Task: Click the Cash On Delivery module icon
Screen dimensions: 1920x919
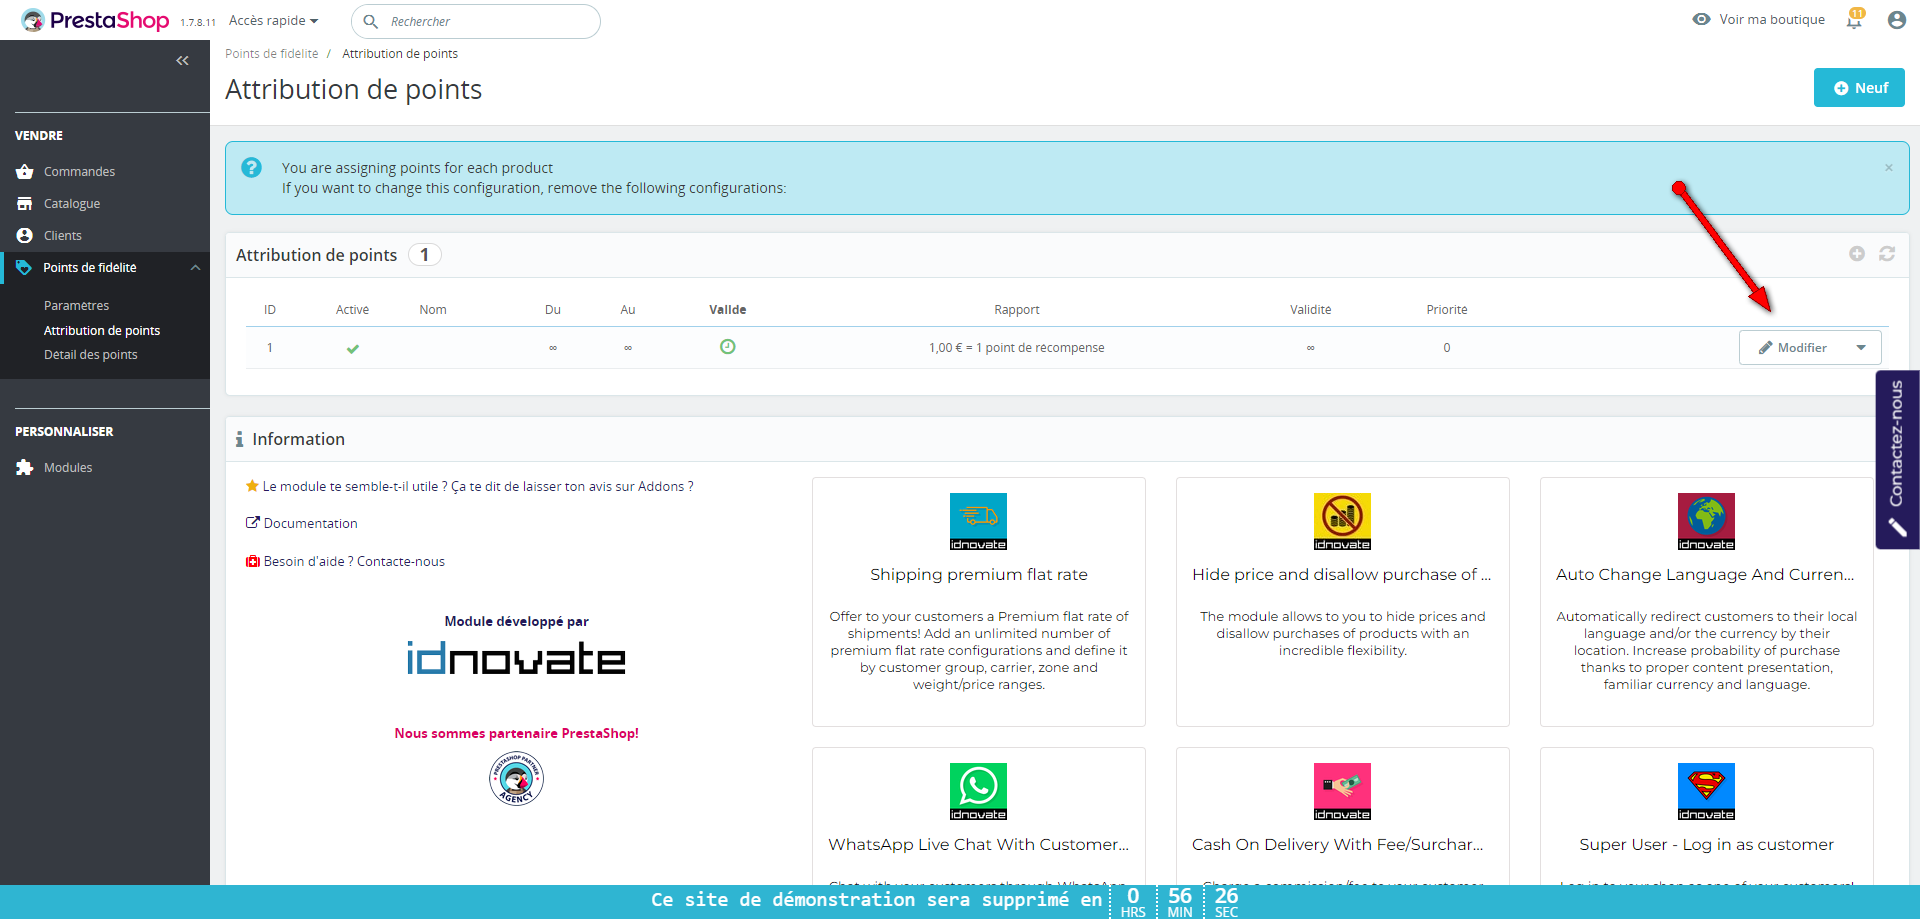Action: [1342, 791]
